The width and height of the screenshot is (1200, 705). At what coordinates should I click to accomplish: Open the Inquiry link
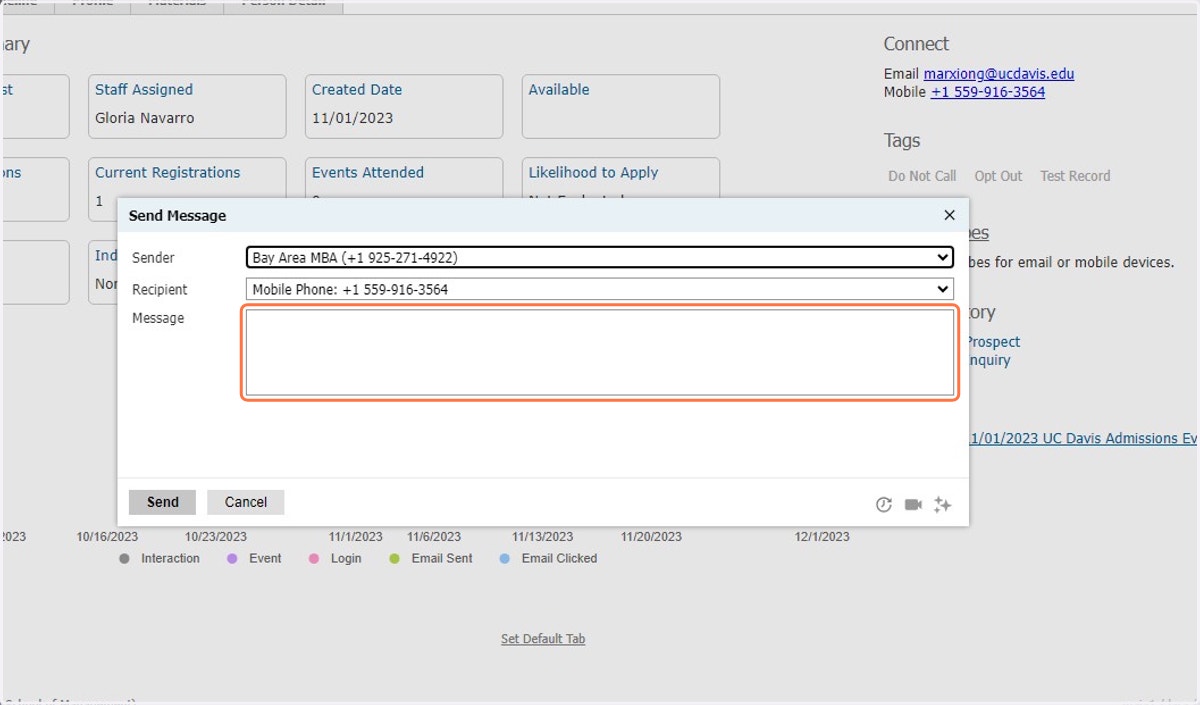click(x=989, y=360)
